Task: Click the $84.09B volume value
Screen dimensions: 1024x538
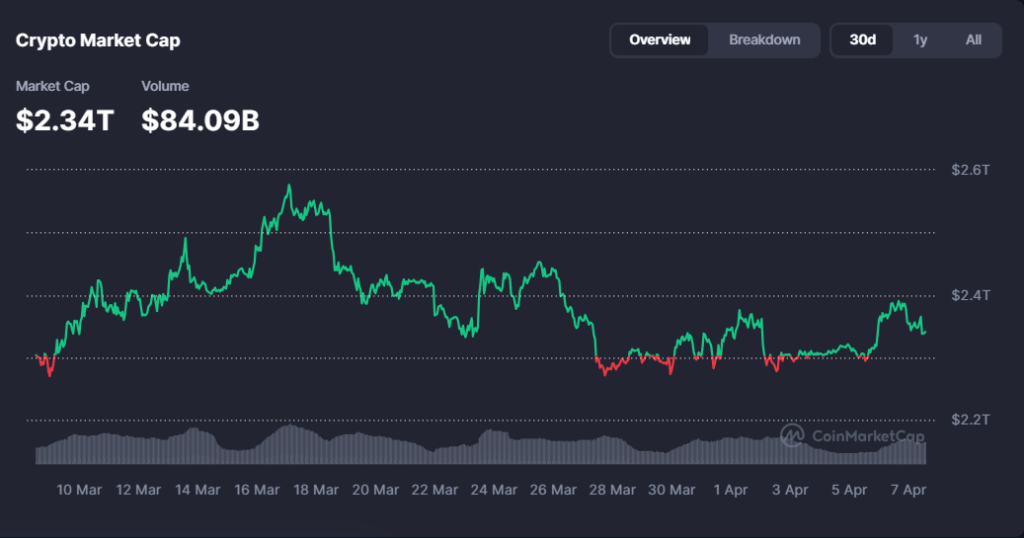Action: (200, 121)
